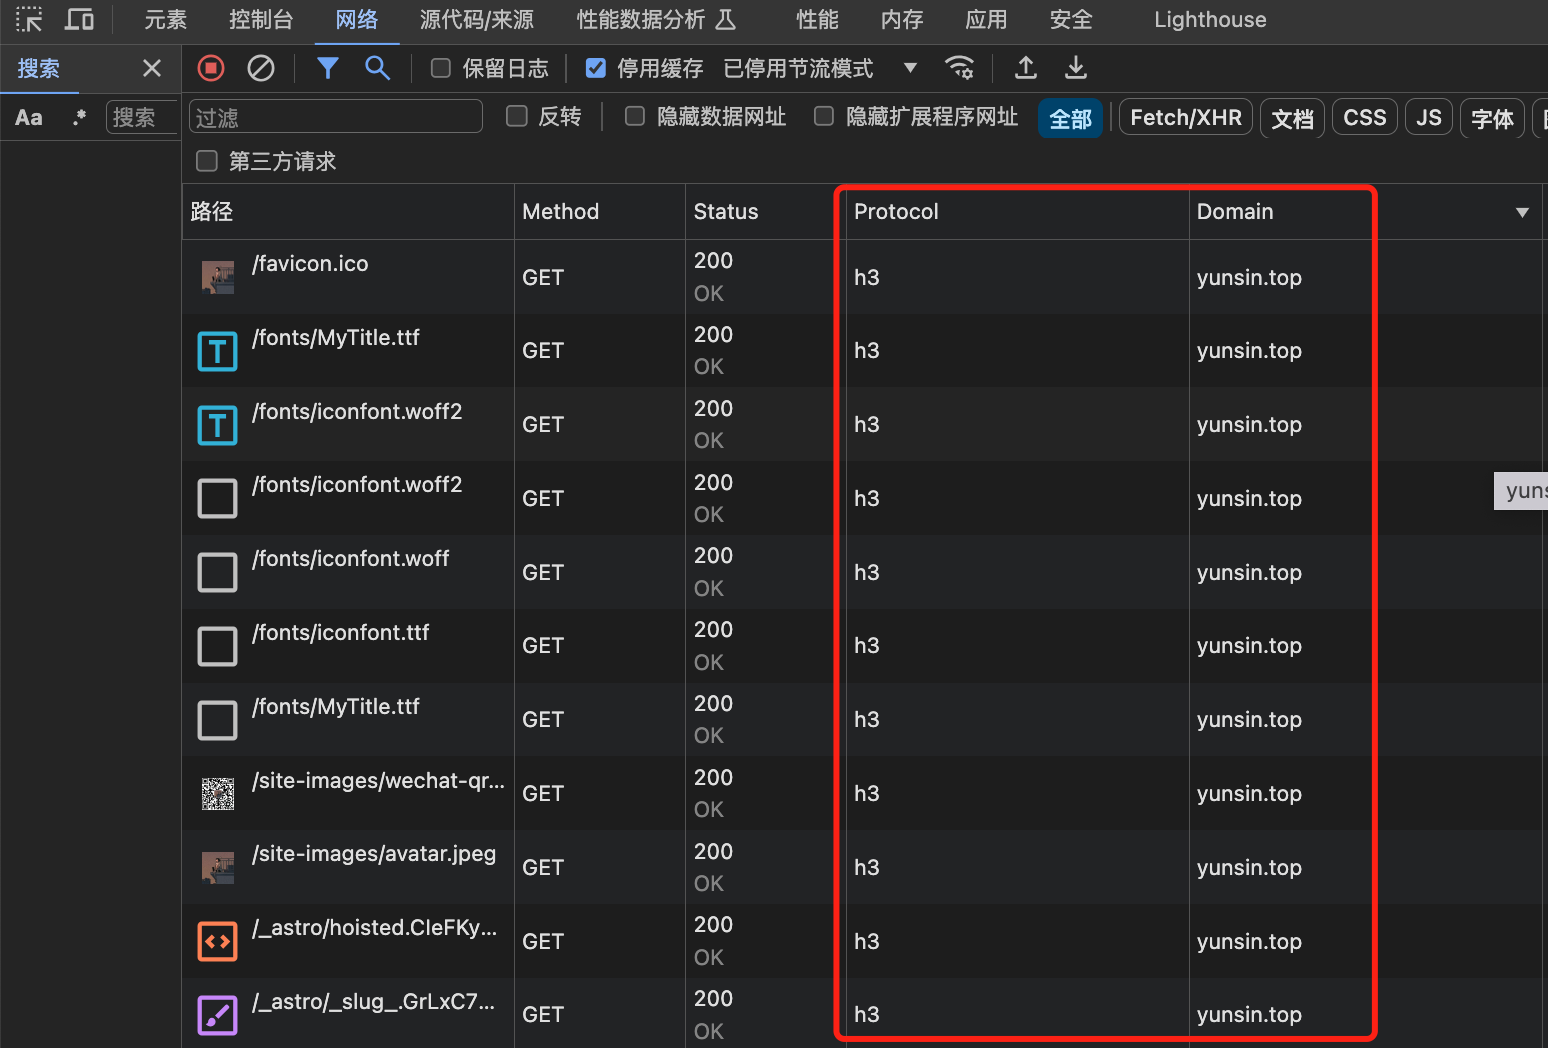Check the invert filter checkbox
This screenshot has height=1048, width=1548.
(517, 116)
